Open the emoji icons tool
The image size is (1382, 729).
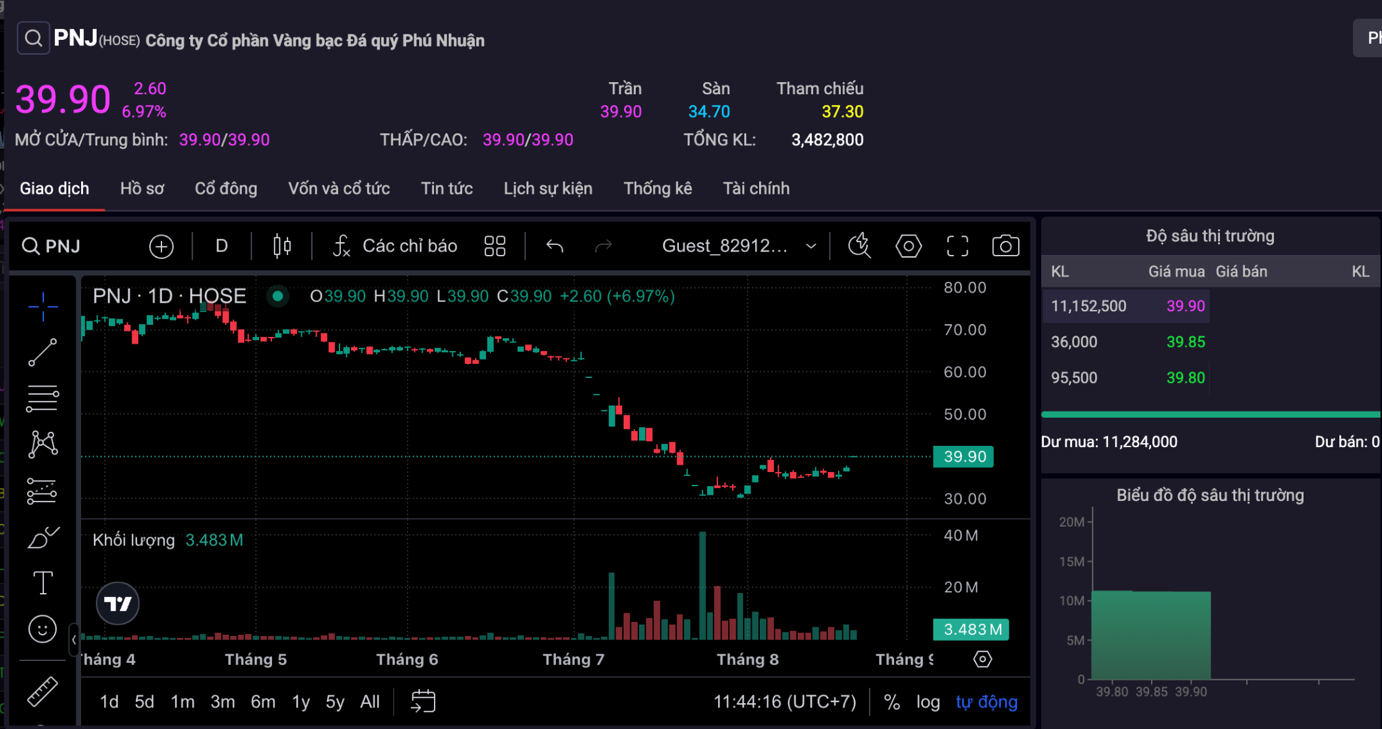[x=42, y=629]
